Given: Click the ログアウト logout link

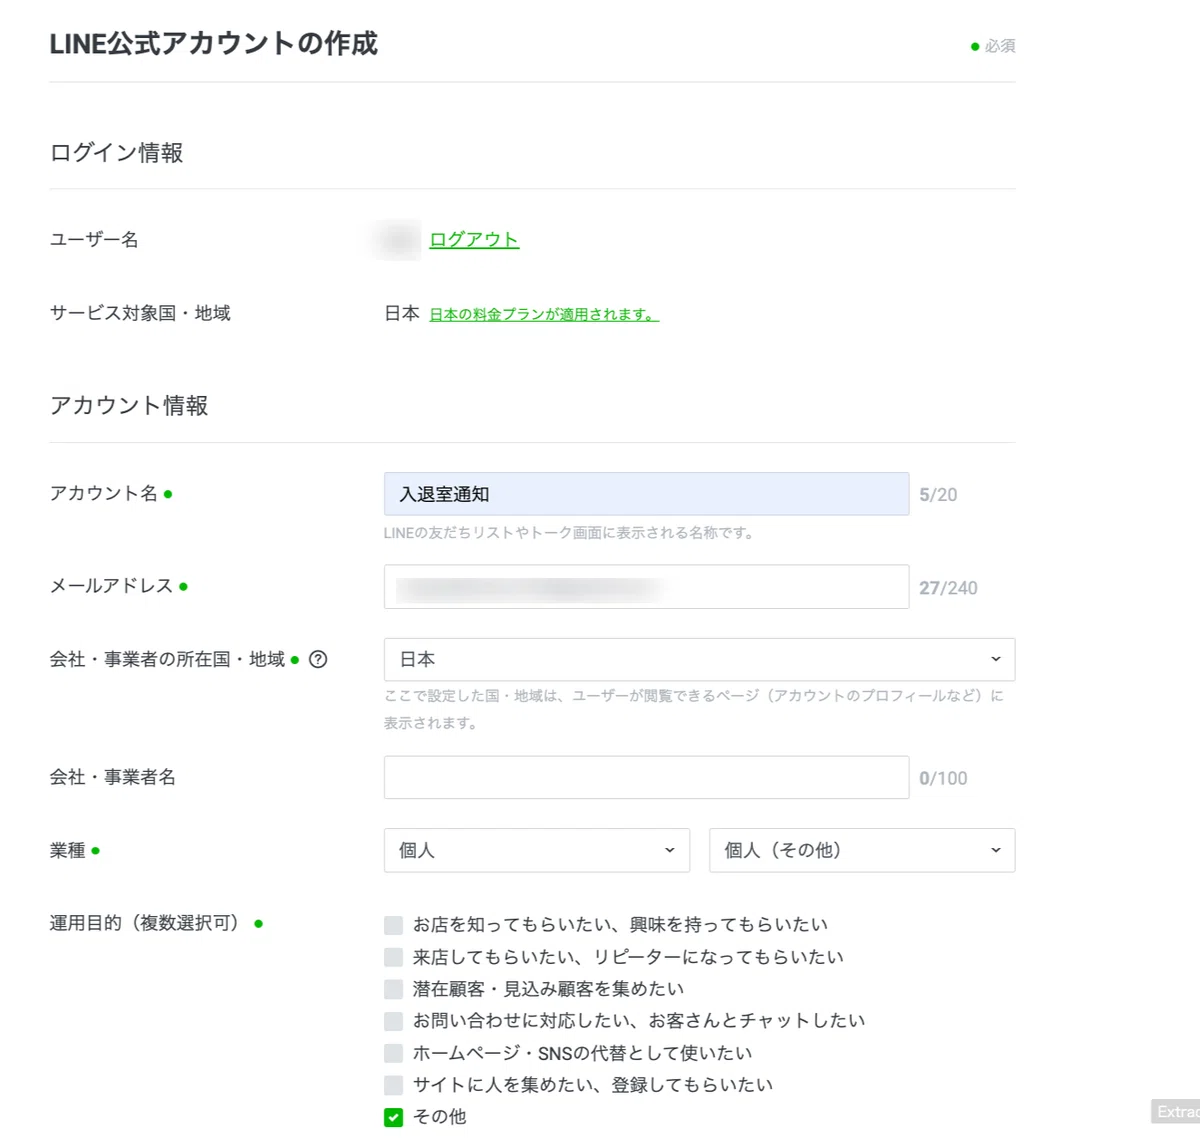Looking at the screenshot, I should coord(474,240).
